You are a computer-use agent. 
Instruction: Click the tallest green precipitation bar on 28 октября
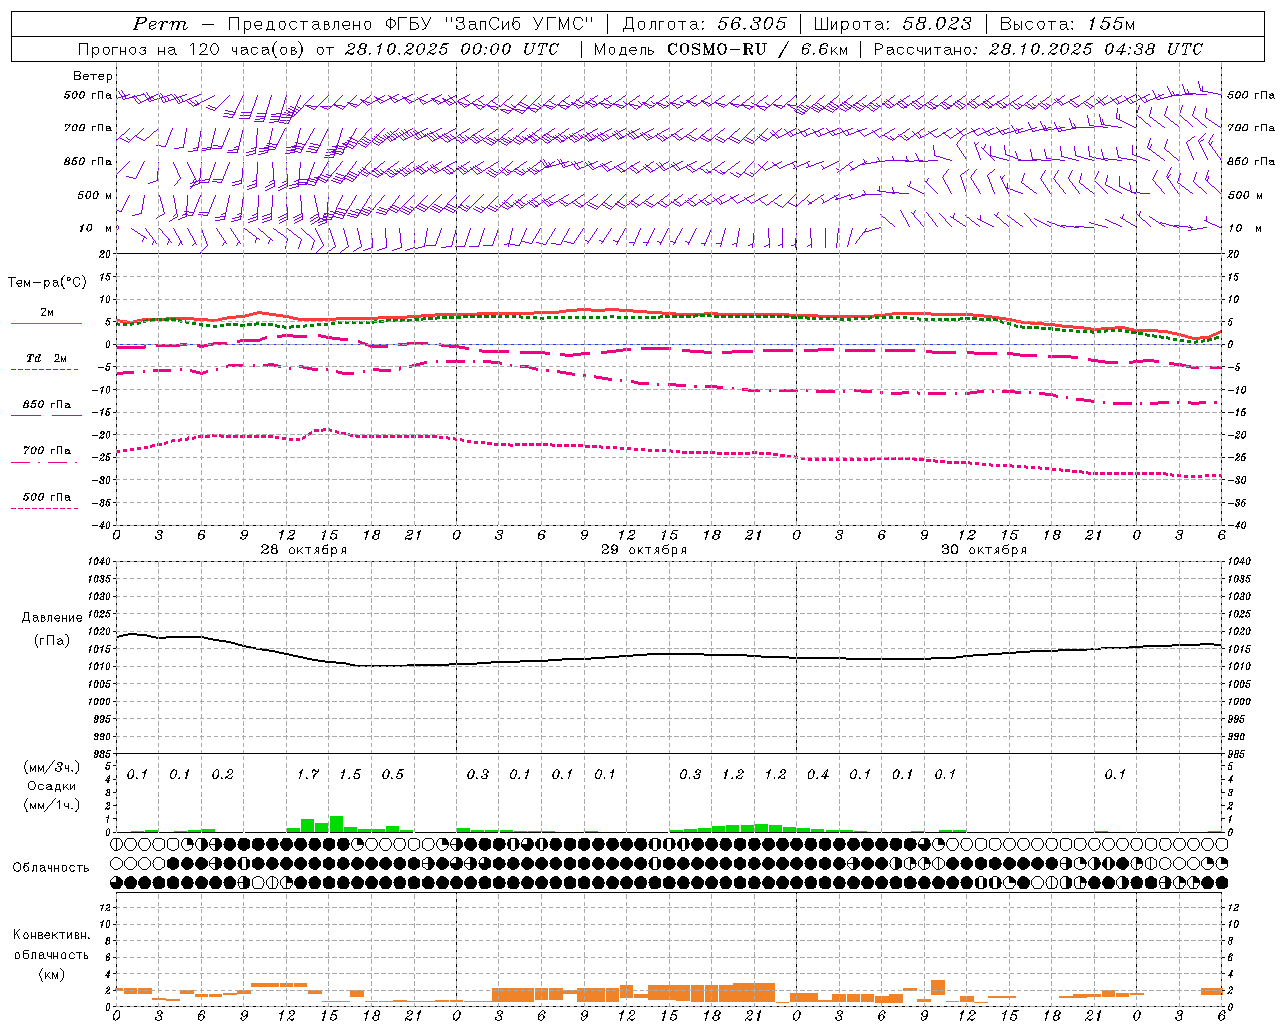(x=336, y=824)
